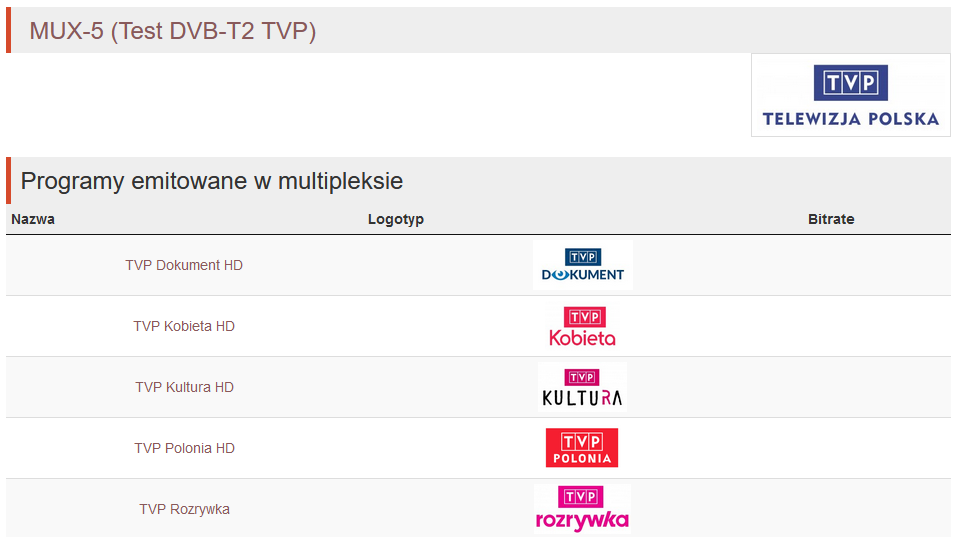The image size is (960, 537).
Task: Visit the TVP Polonia HD link
Action: pyautogui.click(x=184, y=448)
